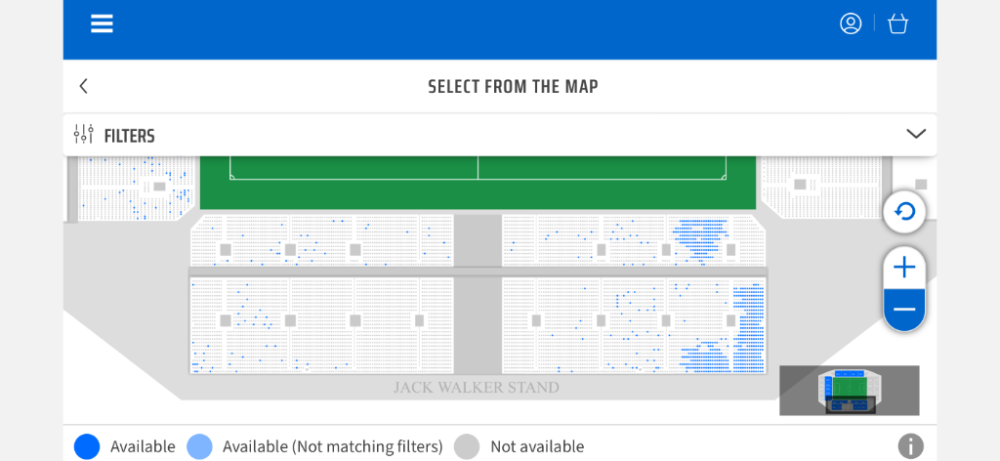
Task: Go back using the left chevron
Action: pyautogui.click(x=83, y=86)
